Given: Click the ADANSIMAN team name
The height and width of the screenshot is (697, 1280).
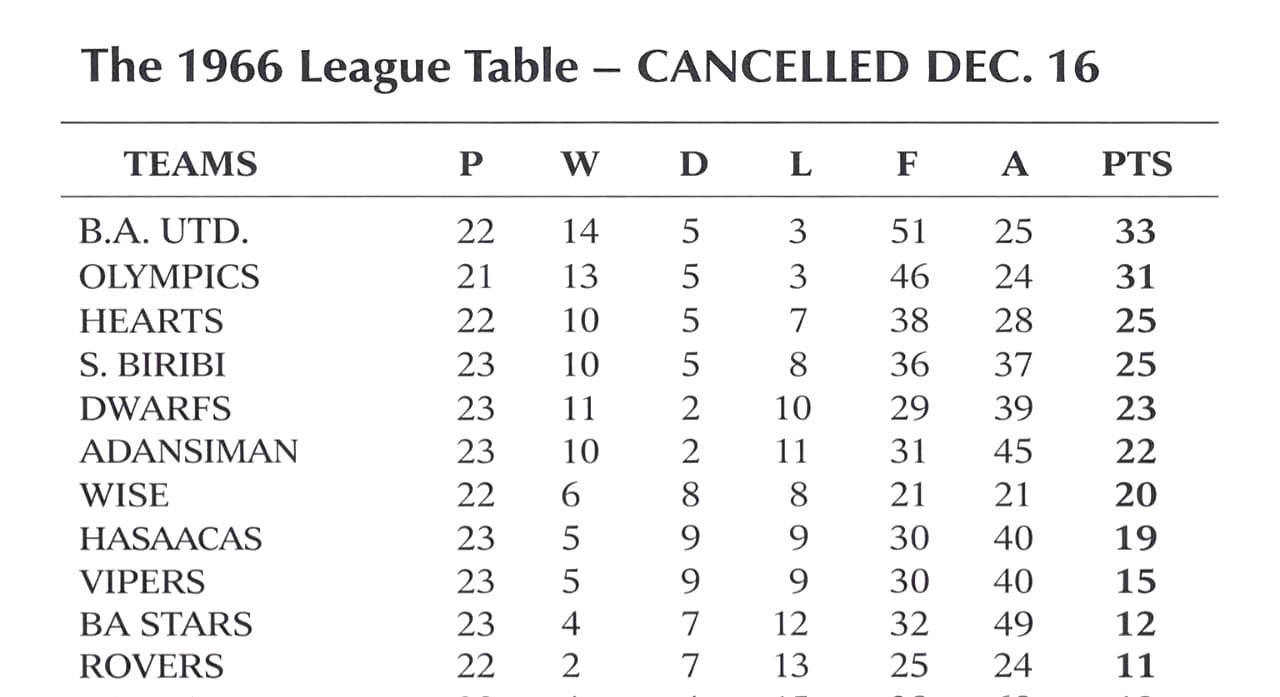Looking at the screenshot, I should click(x=188, y=452).
